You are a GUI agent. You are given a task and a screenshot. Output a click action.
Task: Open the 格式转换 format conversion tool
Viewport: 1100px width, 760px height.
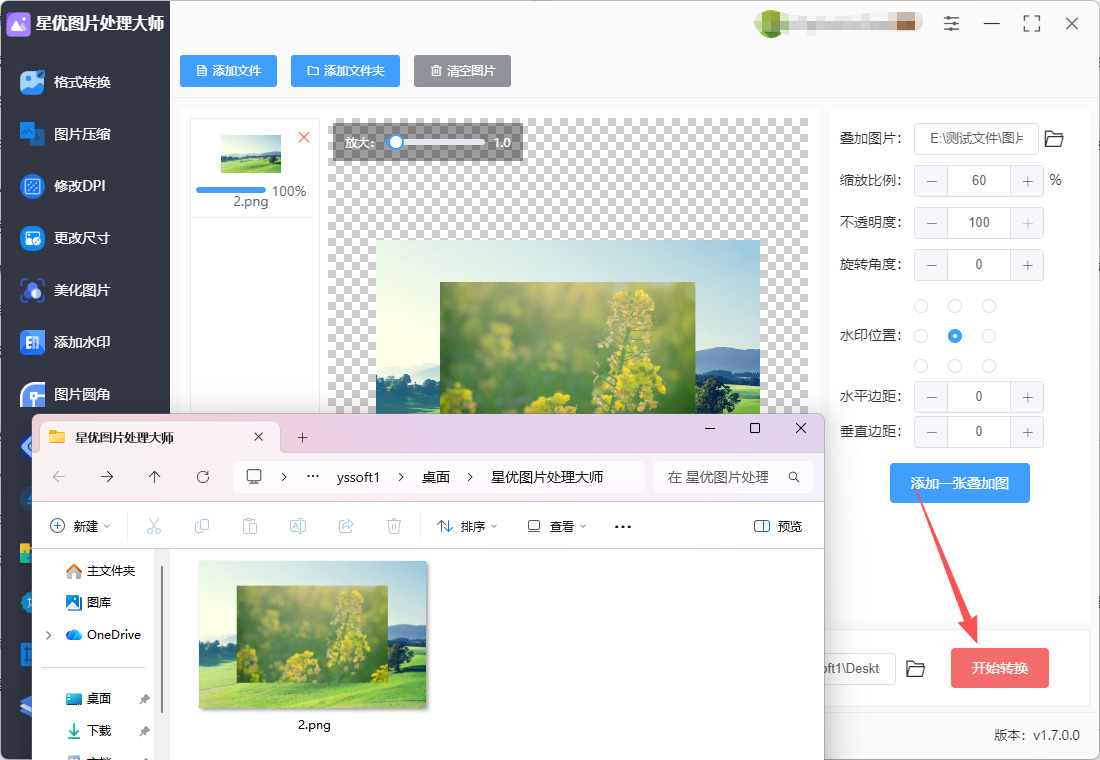click(80, 82)
